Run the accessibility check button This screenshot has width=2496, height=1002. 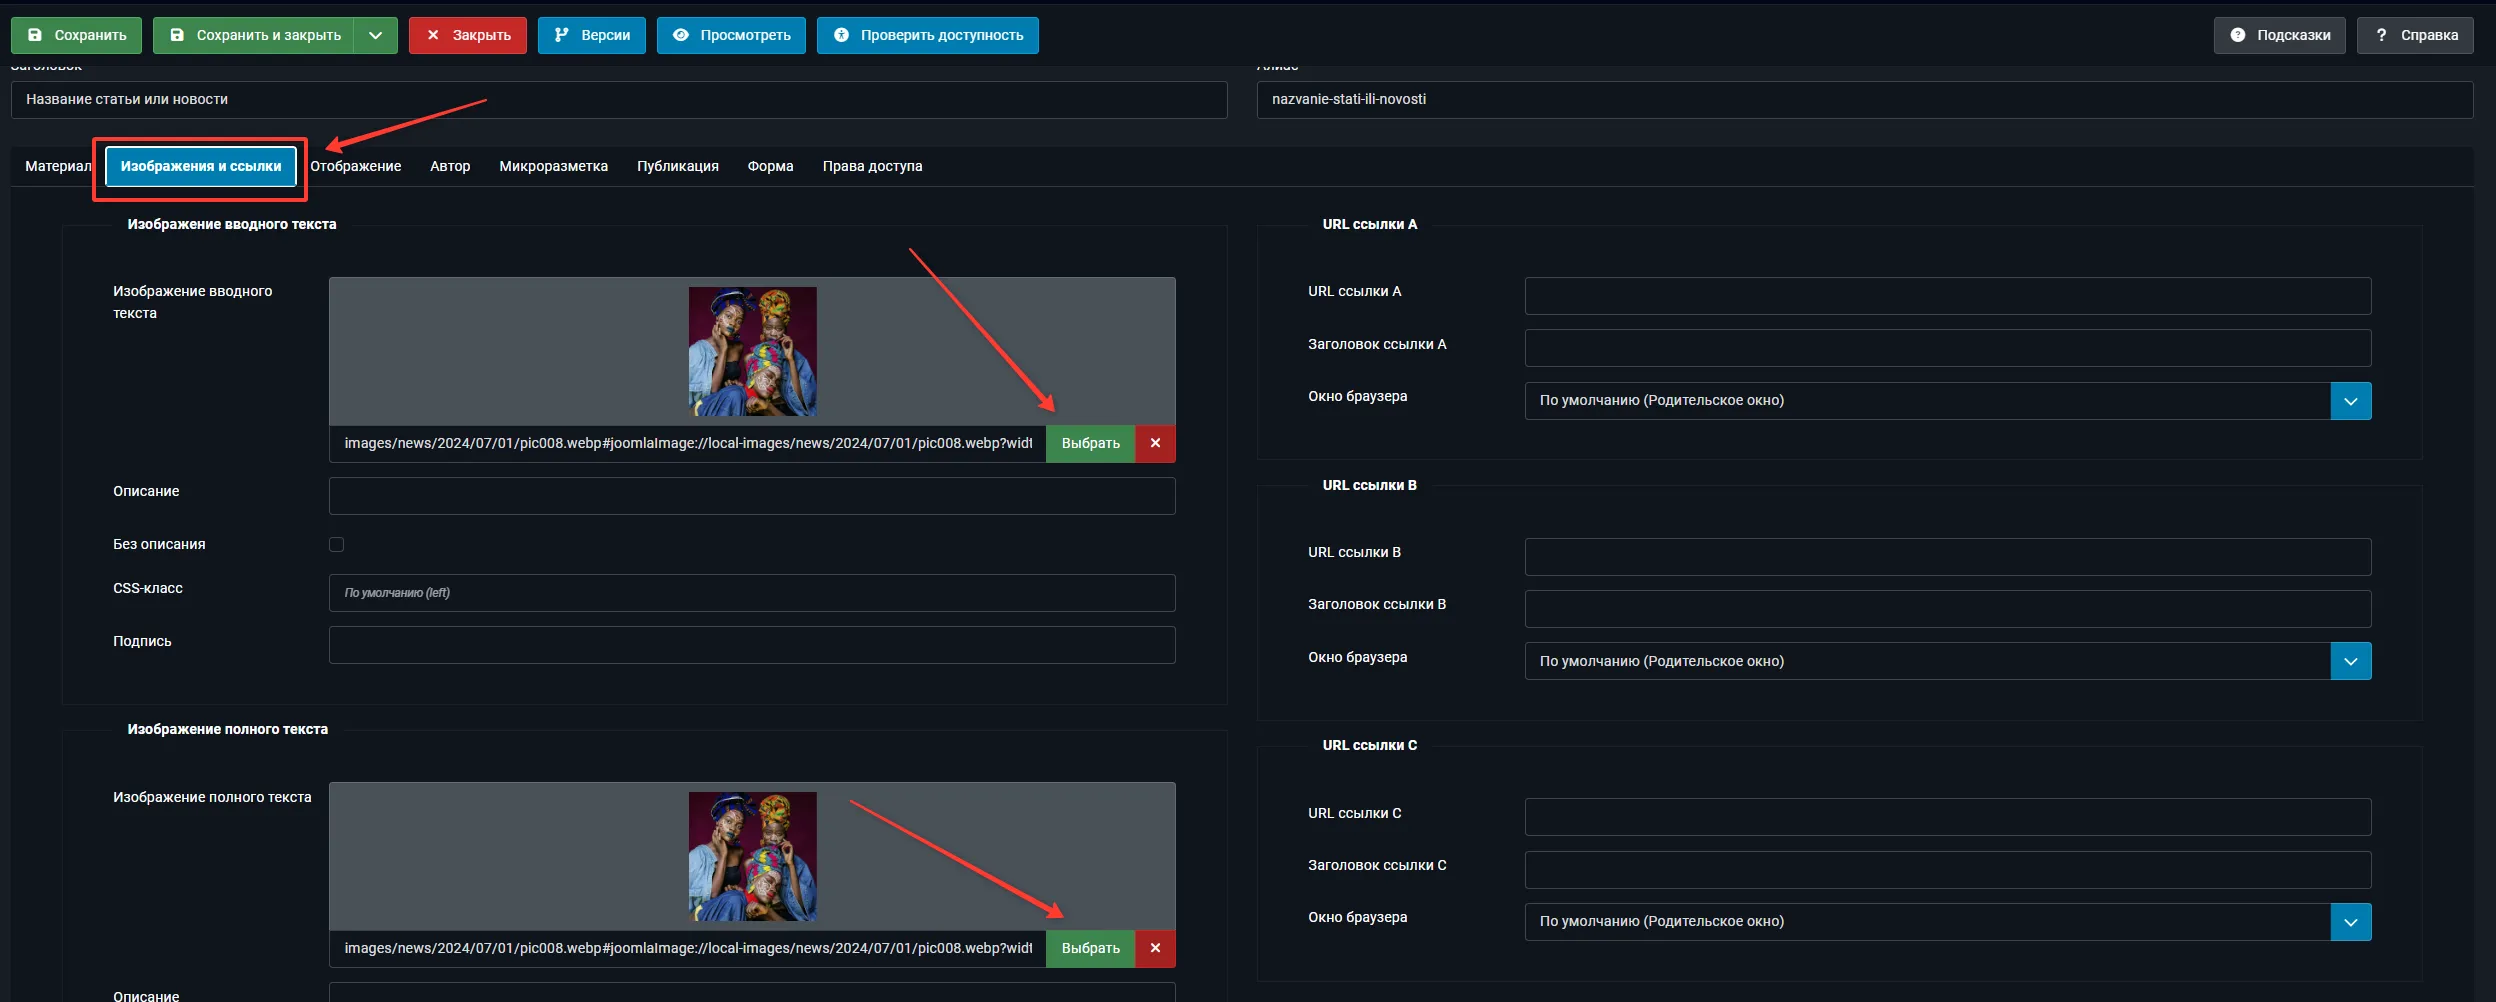927,35
